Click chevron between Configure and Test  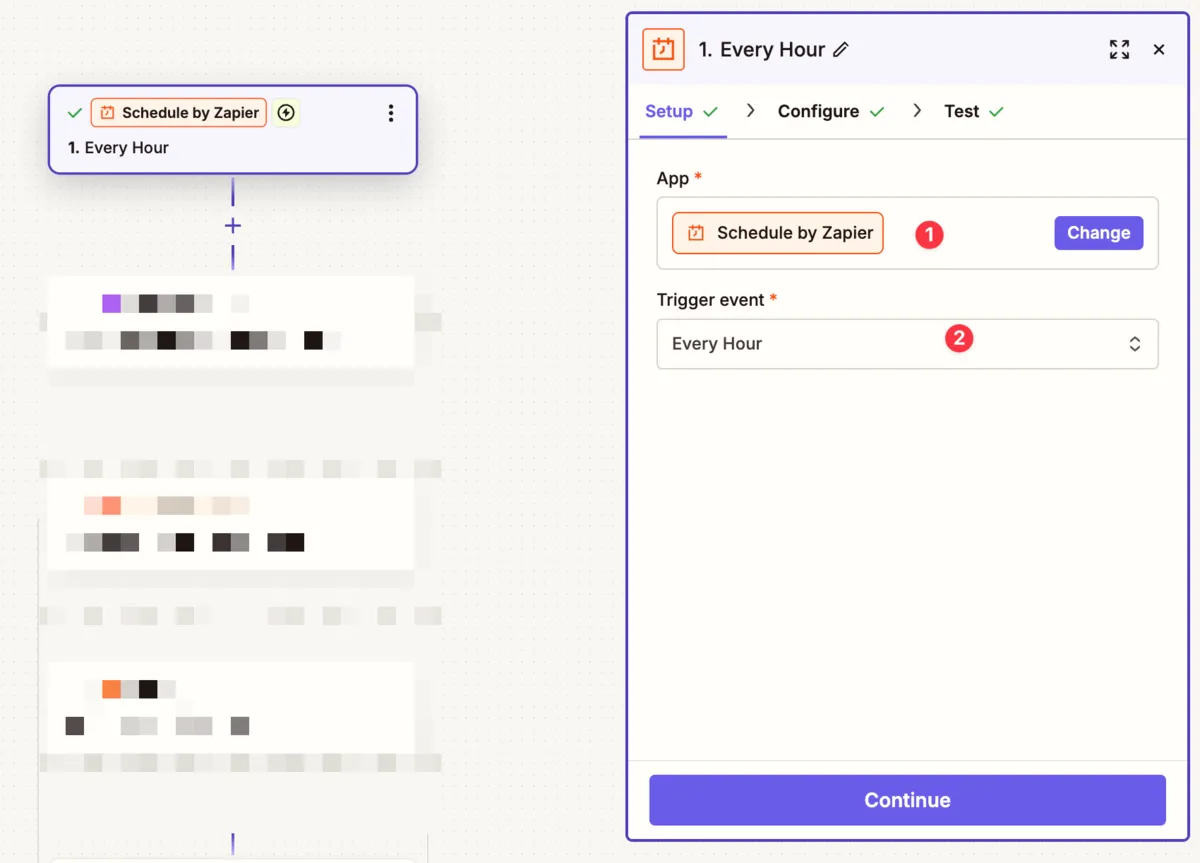tap(917, 111)
